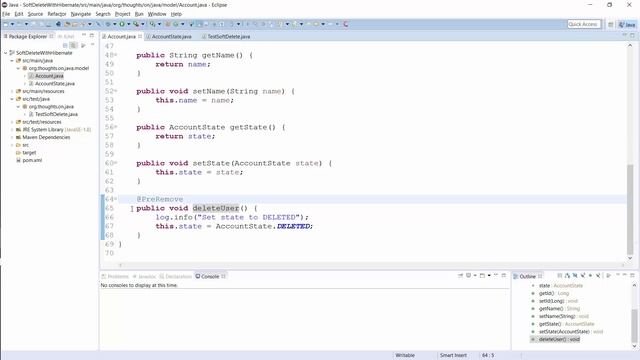640x360 pixels.
Task: Click the Open Perspective icon
Action: pyautogui.click(x=611, y=24)
